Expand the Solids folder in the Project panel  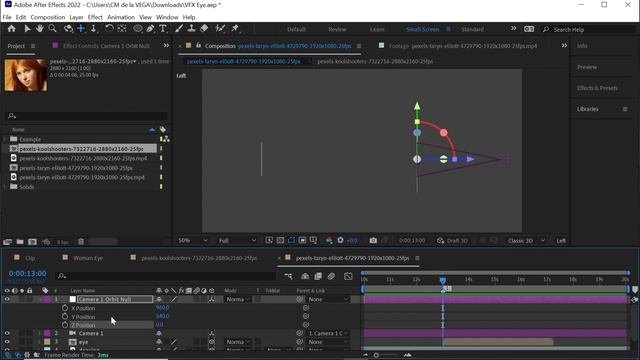tap(5, 187)
